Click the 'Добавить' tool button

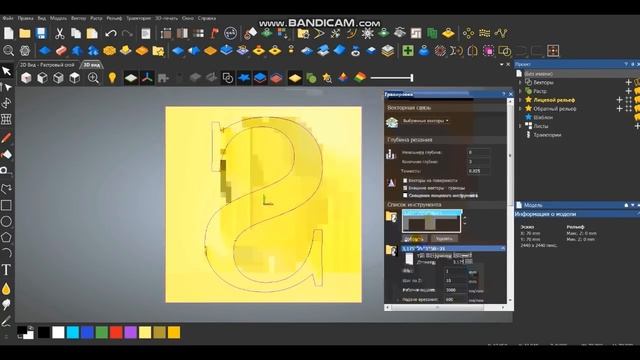(414, 239)
